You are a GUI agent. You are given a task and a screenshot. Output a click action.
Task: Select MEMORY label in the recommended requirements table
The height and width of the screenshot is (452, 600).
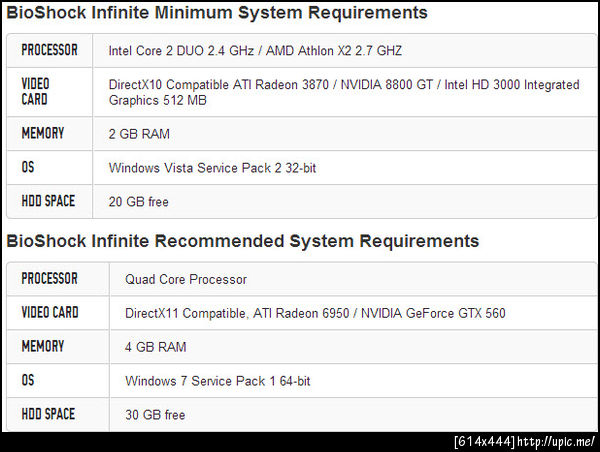pyautogui.click(x=42, y=346)
